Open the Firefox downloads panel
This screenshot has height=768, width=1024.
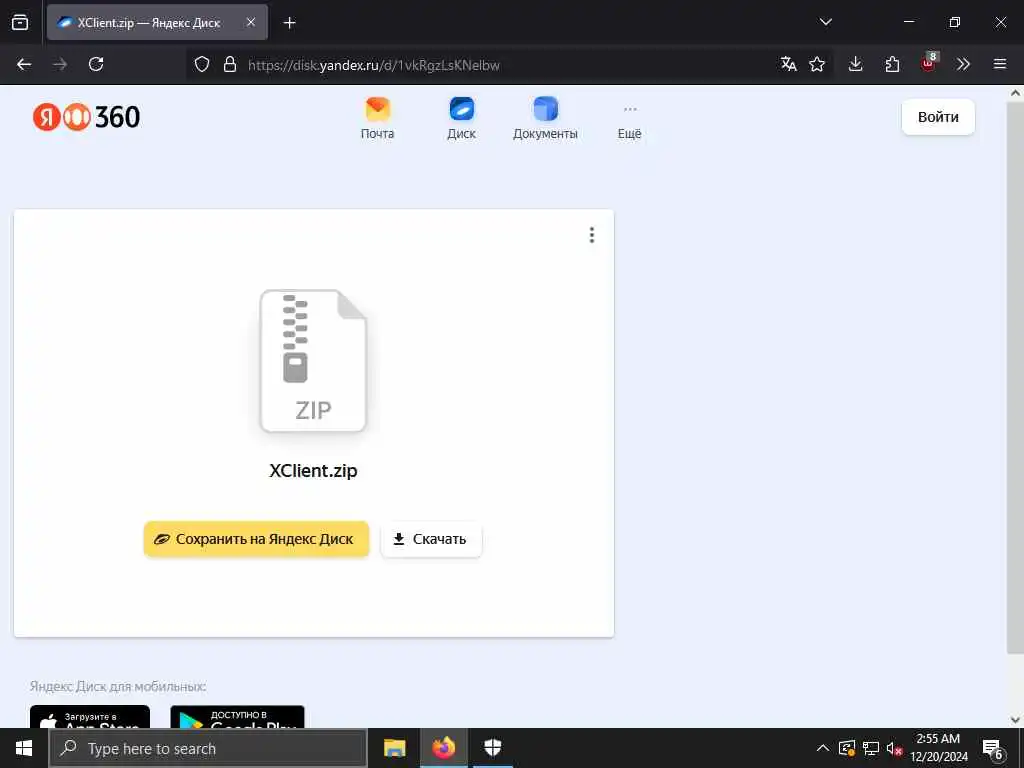tap(856, 64)
